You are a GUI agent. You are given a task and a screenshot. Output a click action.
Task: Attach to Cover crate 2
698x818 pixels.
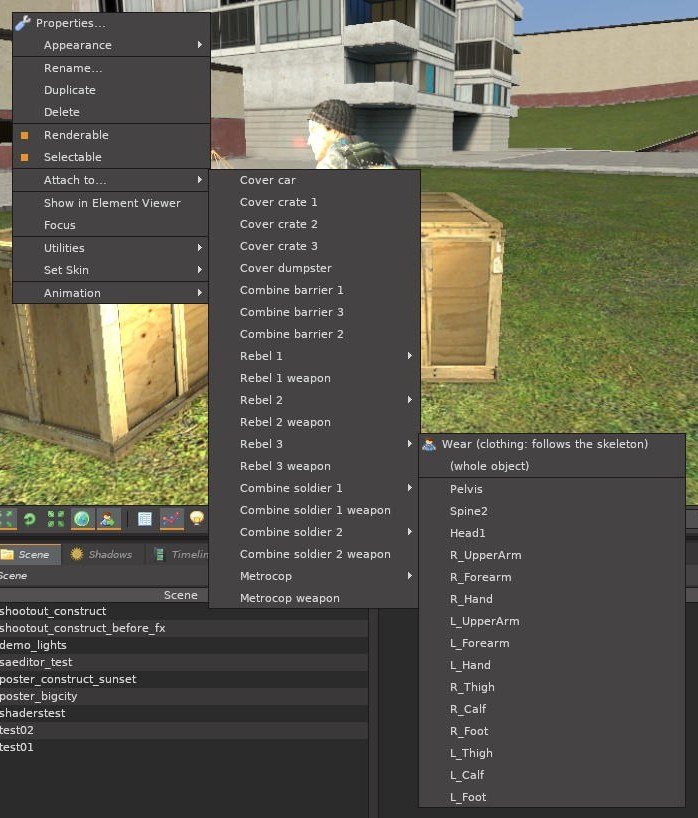pos(315,224)
